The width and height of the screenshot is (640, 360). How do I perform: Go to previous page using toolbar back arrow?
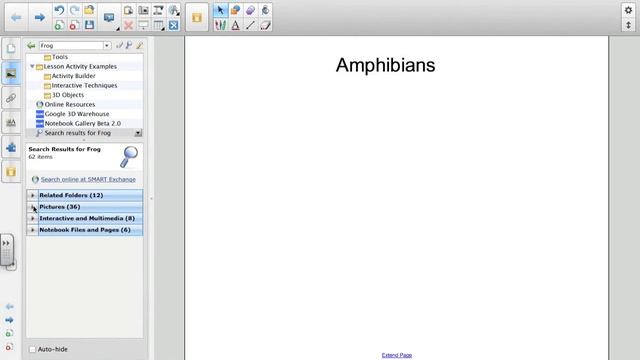point(16,18)
